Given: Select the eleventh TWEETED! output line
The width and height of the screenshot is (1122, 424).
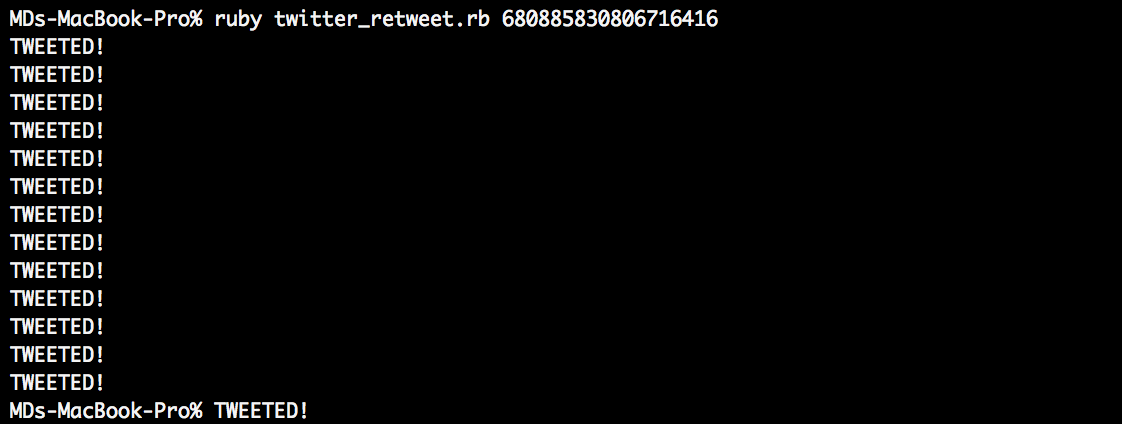Looking at the screenshot, I should [57, 327].
